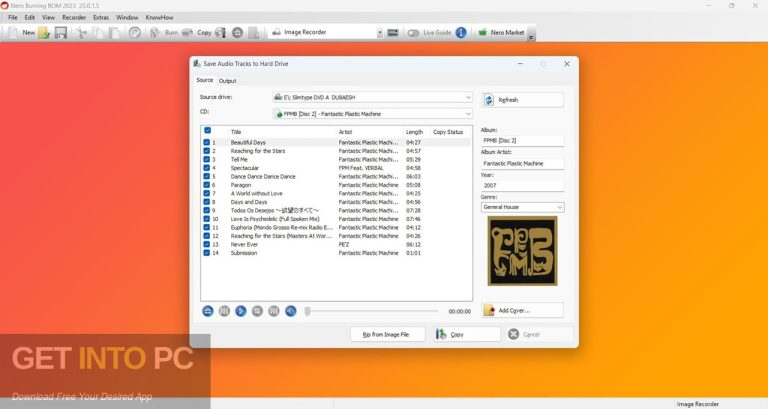Click the Cancel button

(x=538, y=335)
